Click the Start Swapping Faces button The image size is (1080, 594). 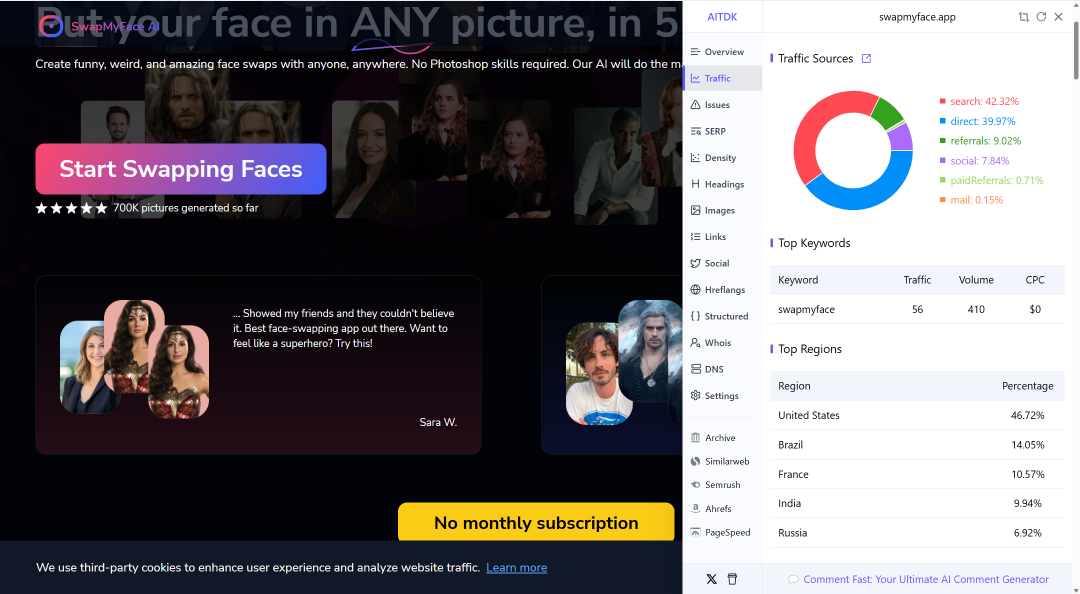(x=180, y=169)
